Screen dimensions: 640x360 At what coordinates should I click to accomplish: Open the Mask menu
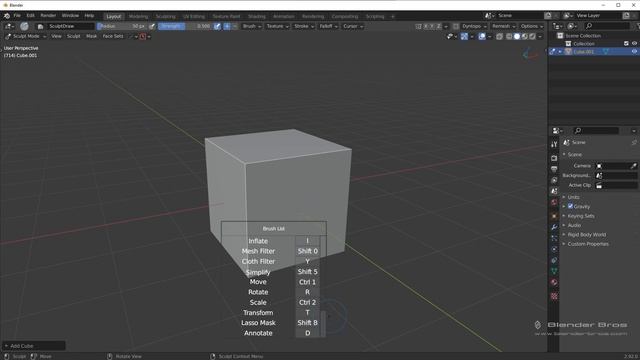(x=91, y=36)
